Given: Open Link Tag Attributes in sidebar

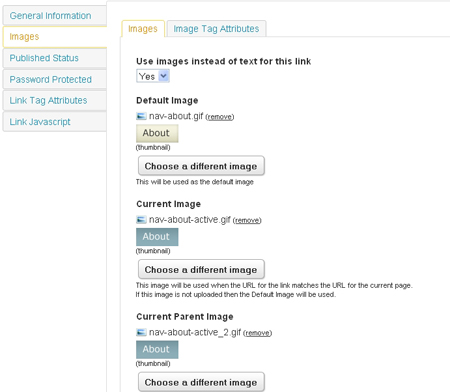Looking at the screenshot, I should pos(55,101).
